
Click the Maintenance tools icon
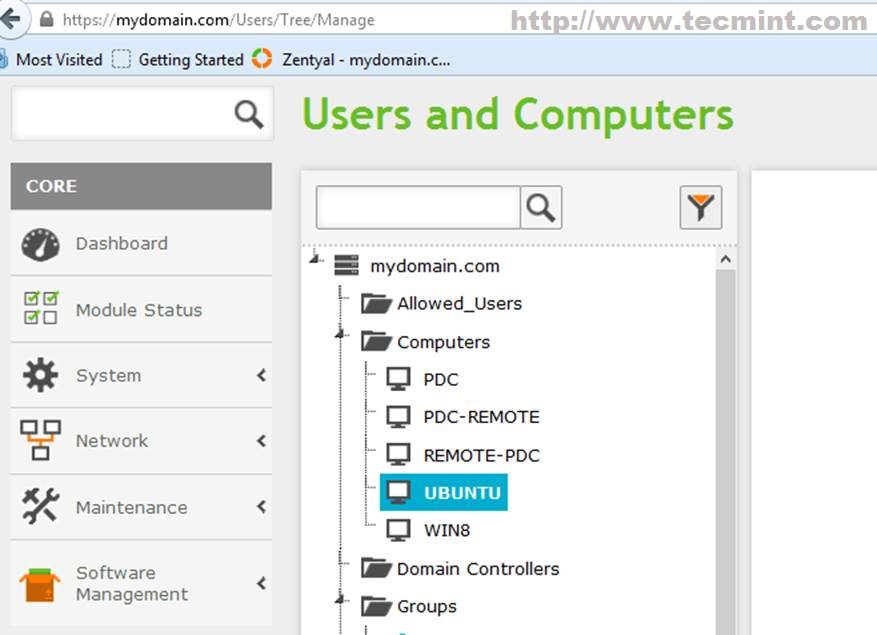[40, 506]
